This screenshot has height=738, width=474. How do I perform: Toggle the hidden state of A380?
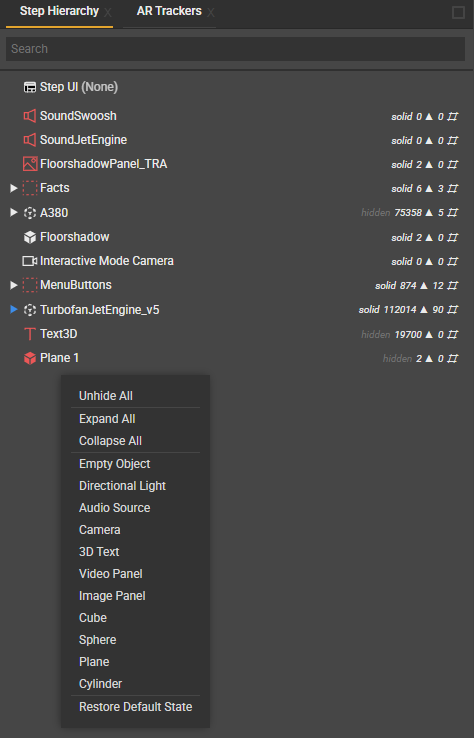[x=375, y=213]
